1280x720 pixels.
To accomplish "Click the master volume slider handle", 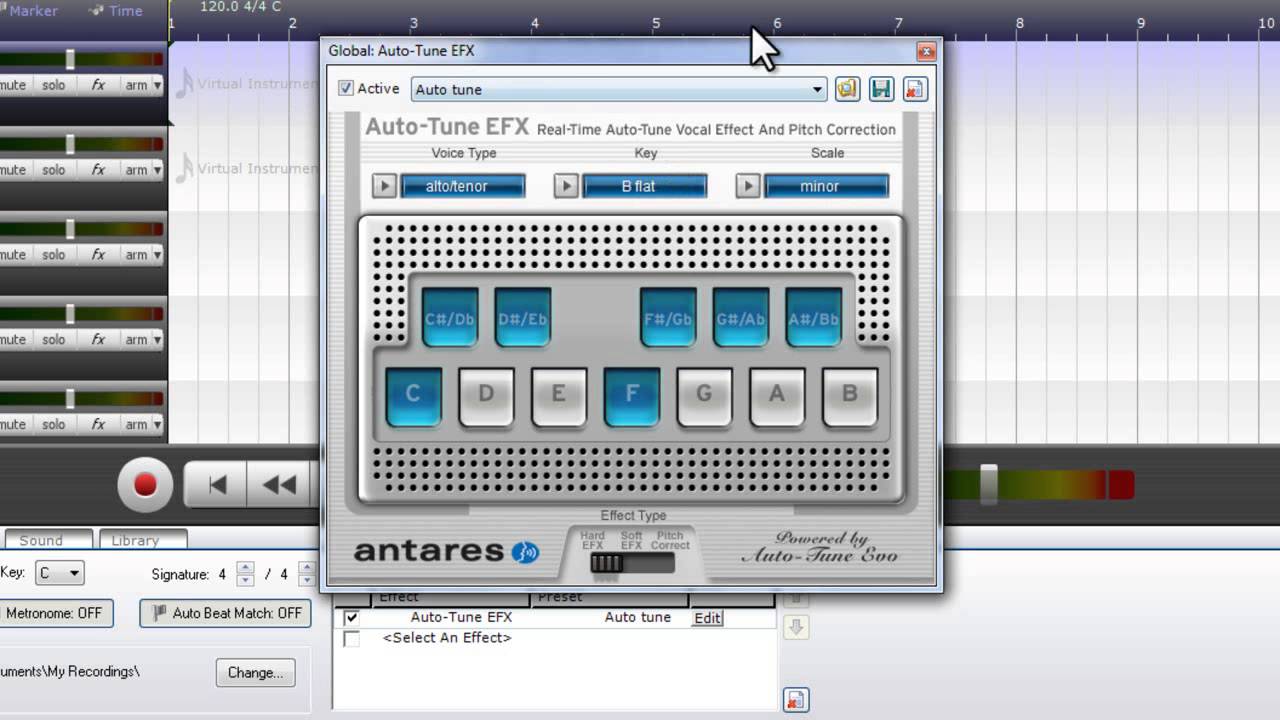I will [x=988, y=485].
